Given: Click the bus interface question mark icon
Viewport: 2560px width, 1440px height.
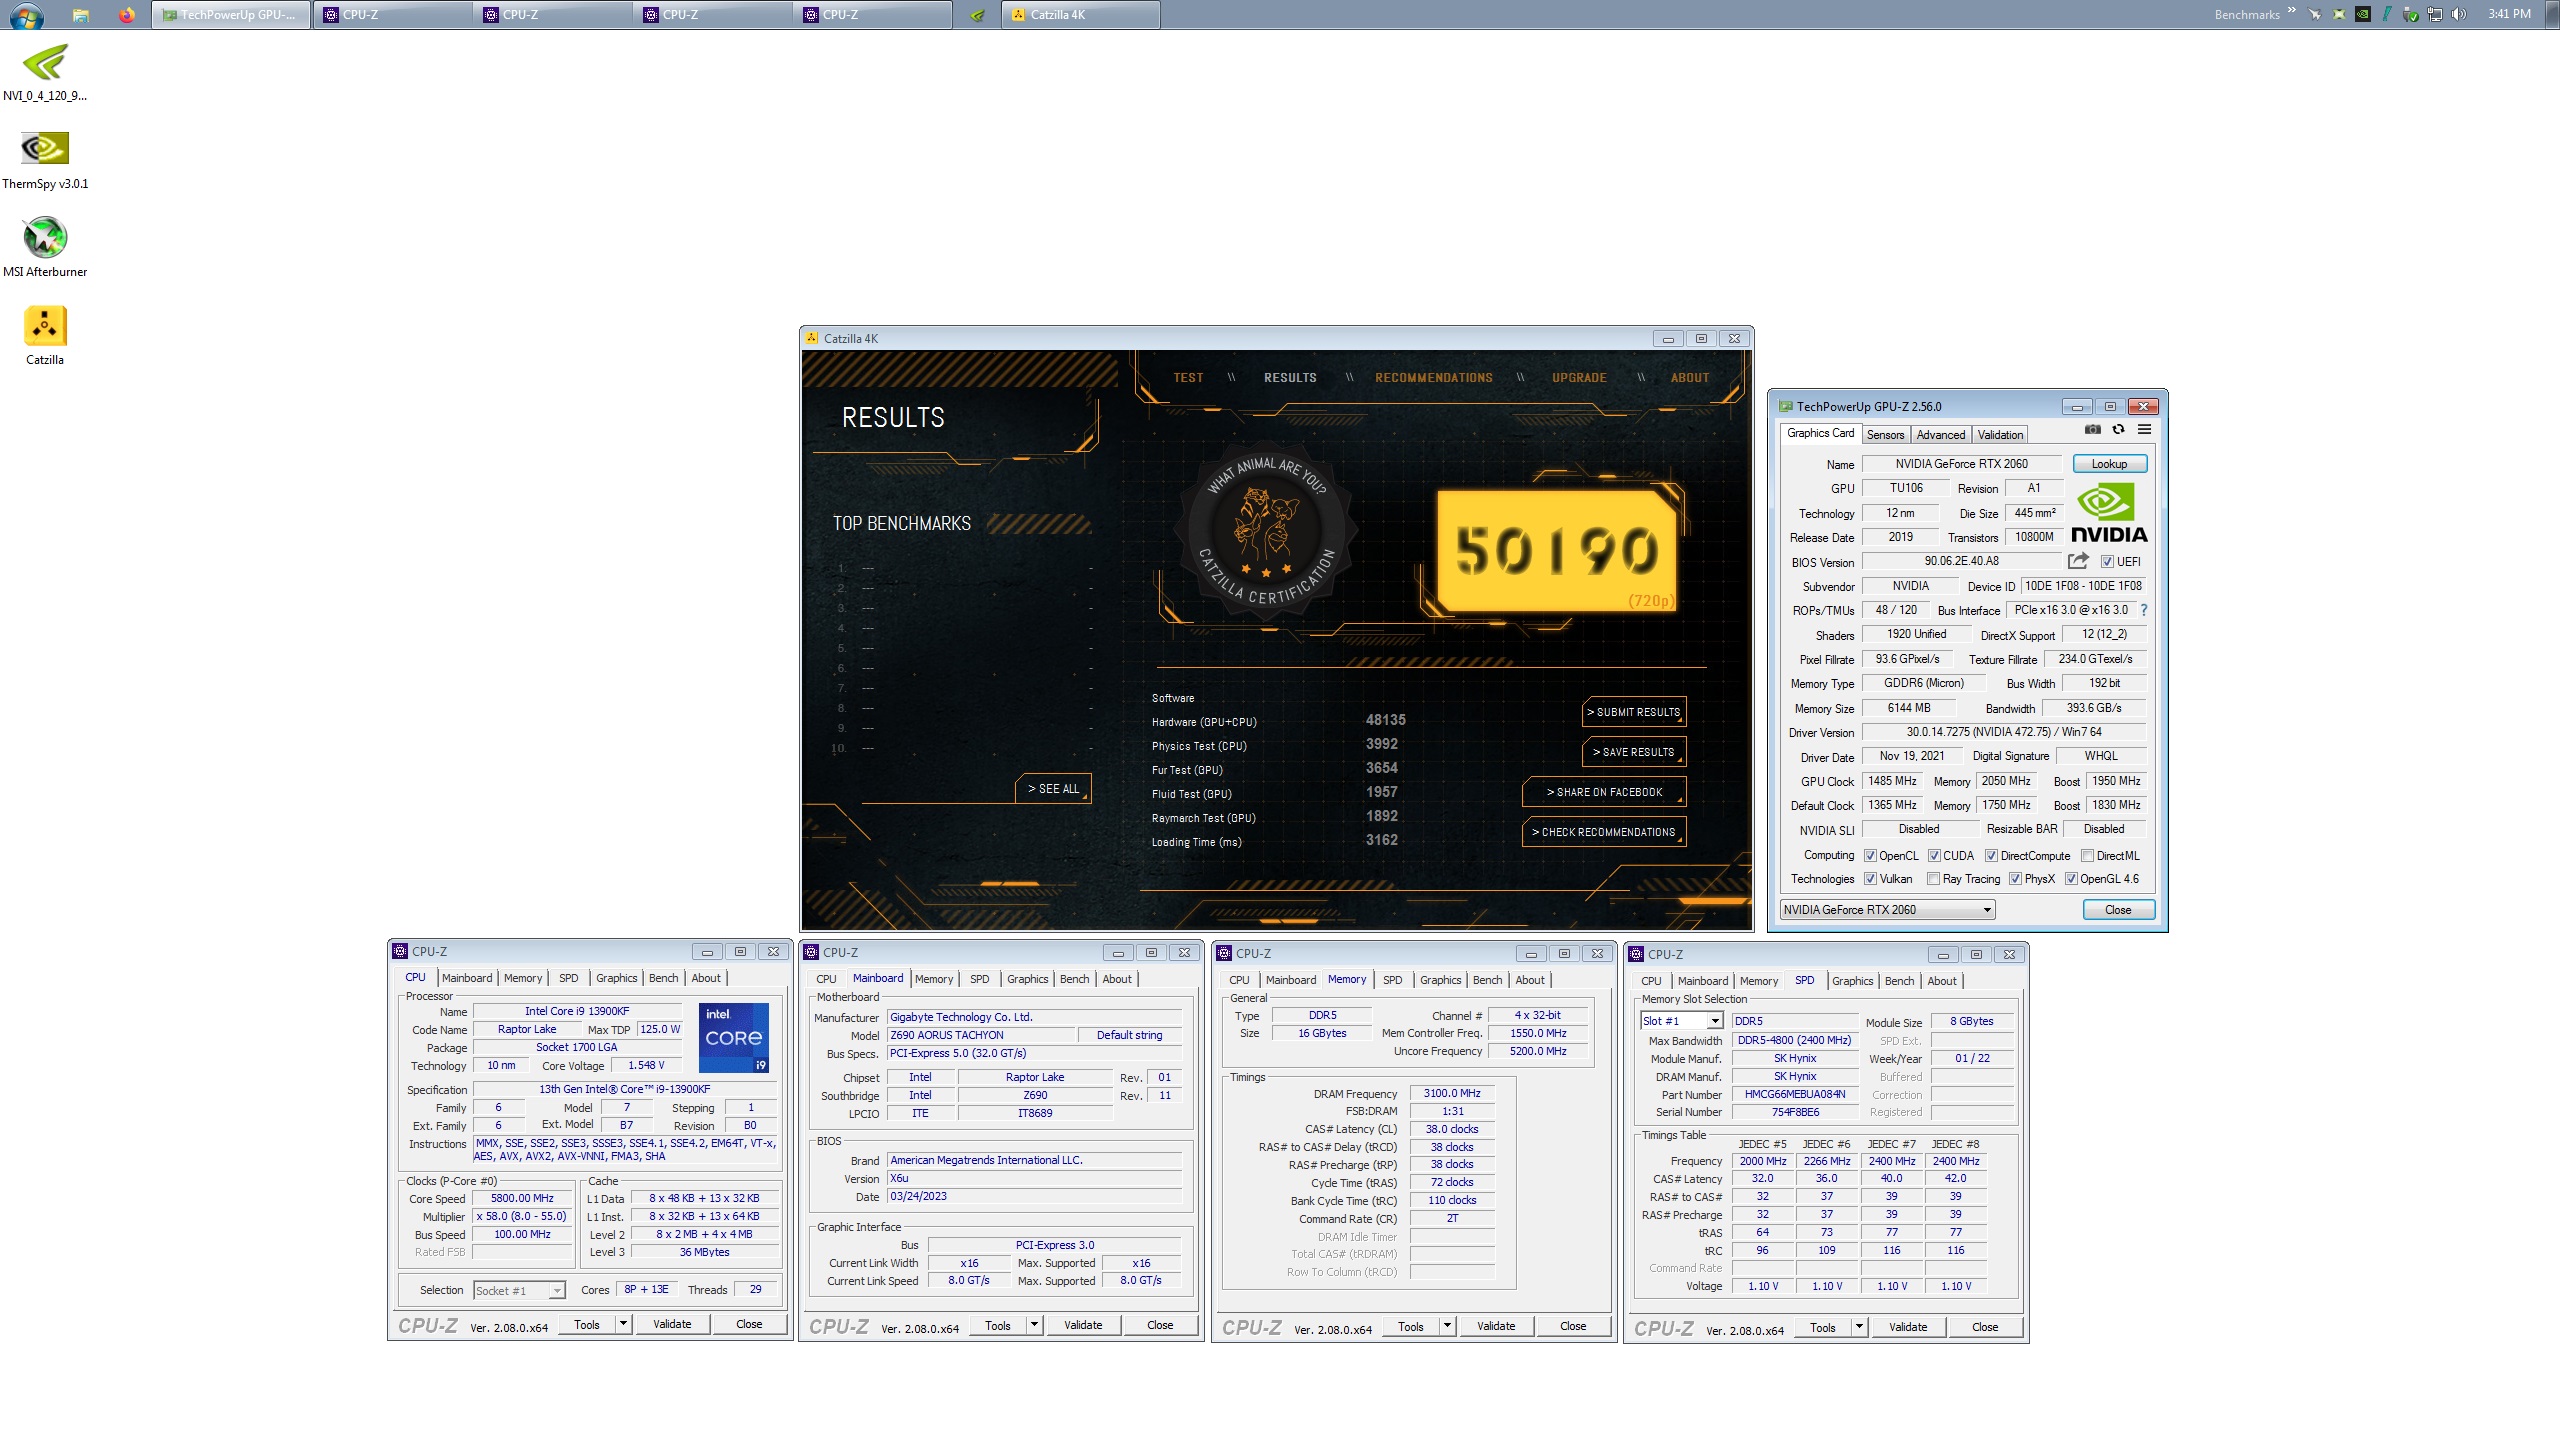Looking at the screenshot, I should (2144, 610).
